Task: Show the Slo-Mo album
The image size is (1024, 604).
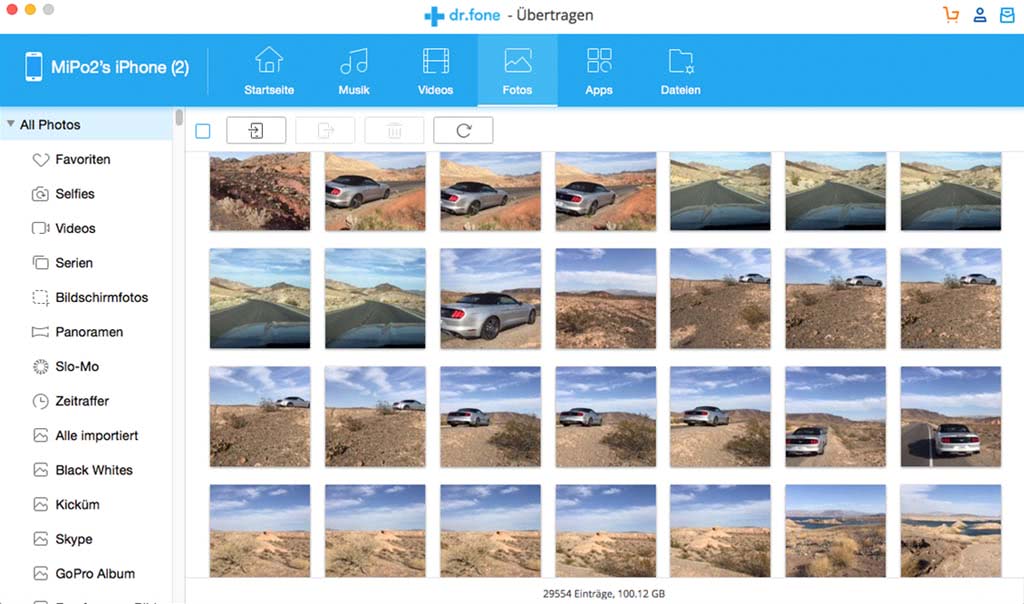Action: click(77, 367)
